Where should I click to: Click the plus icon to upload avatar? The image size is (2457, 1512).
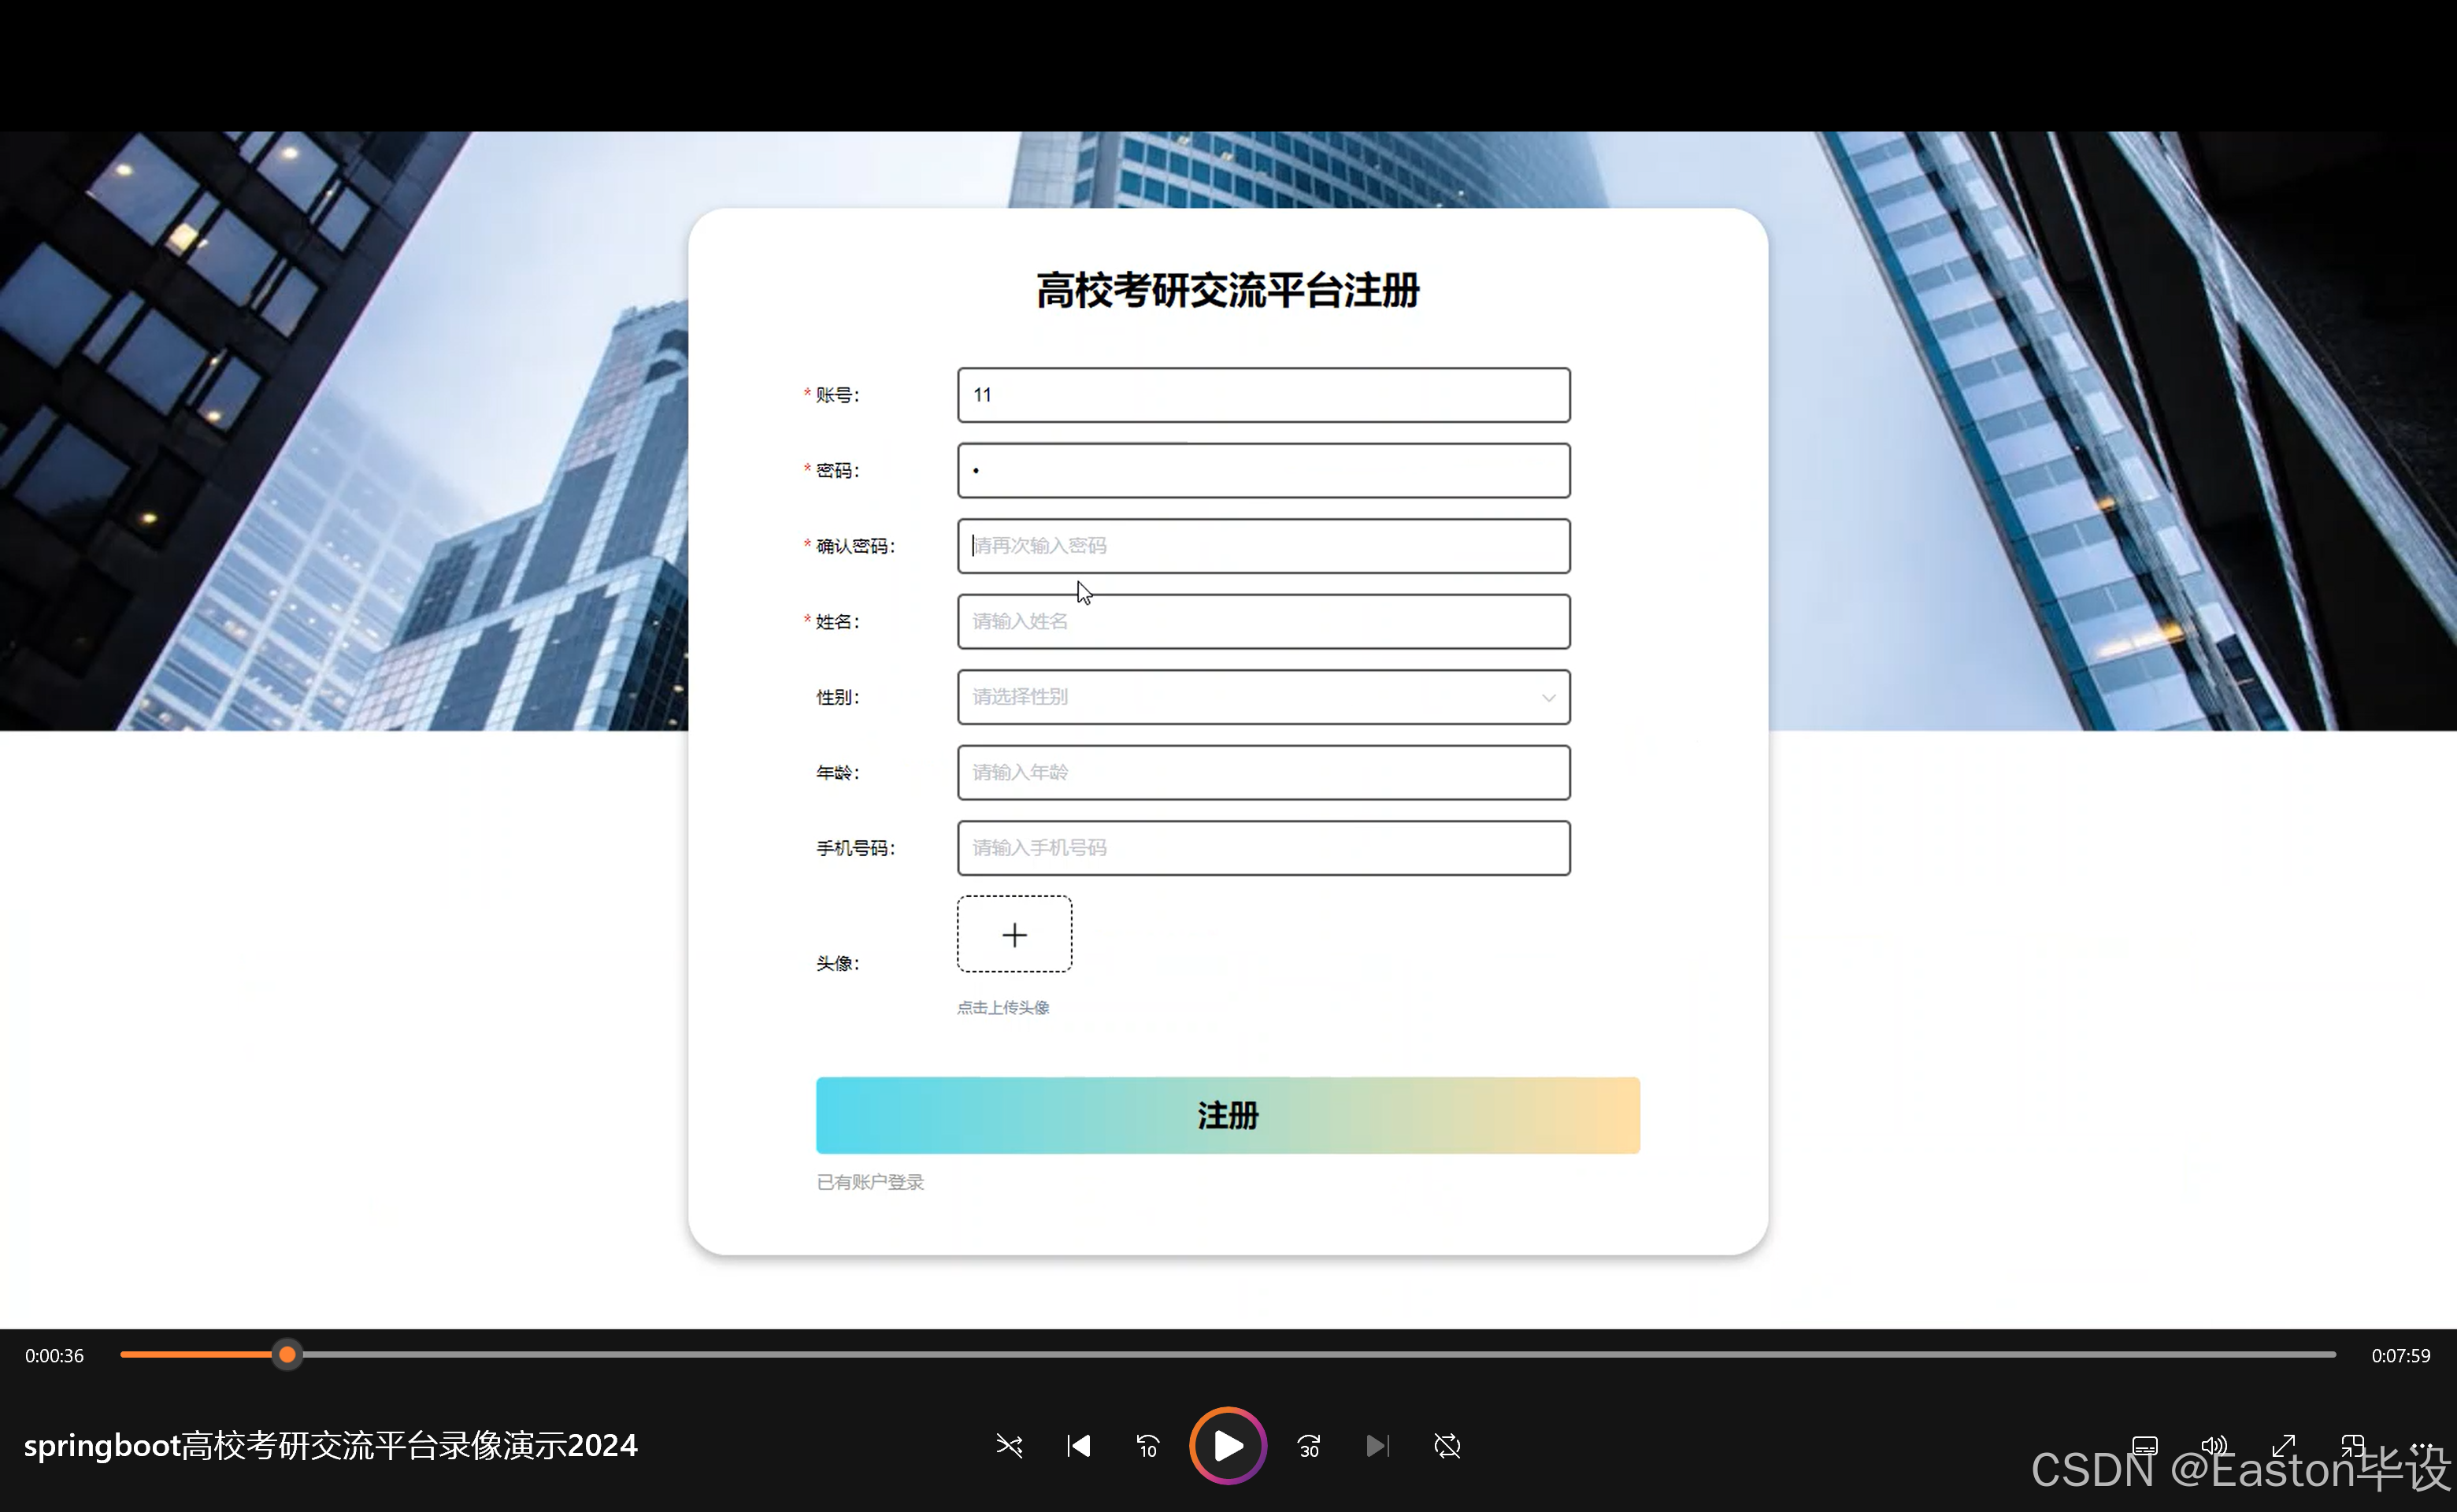[1014, 934]
